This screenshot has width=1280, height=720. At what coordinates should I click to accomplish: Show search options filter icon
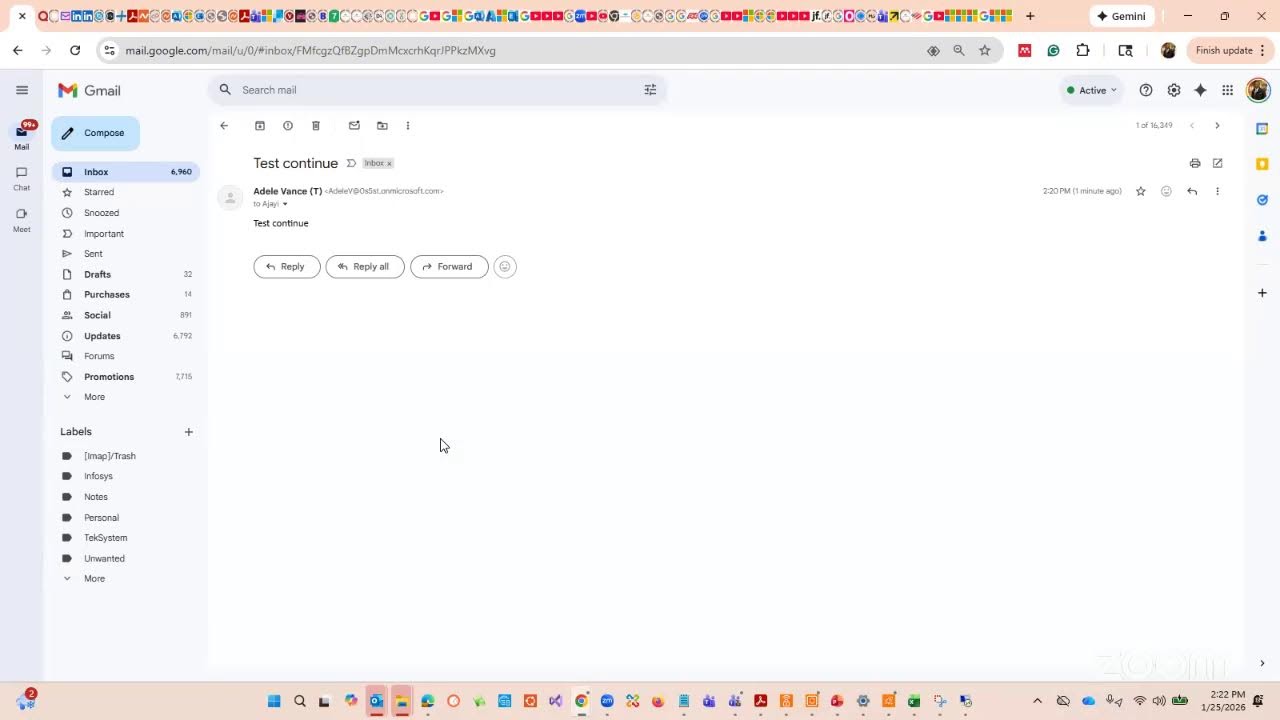point(650,90)
